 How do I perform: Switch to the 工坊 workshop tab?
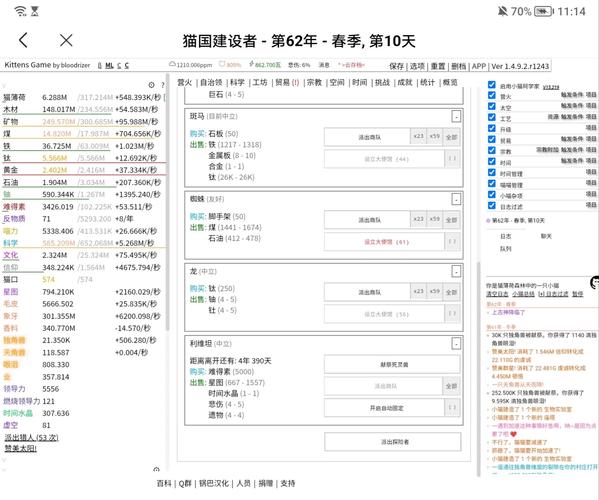[260, 83]
